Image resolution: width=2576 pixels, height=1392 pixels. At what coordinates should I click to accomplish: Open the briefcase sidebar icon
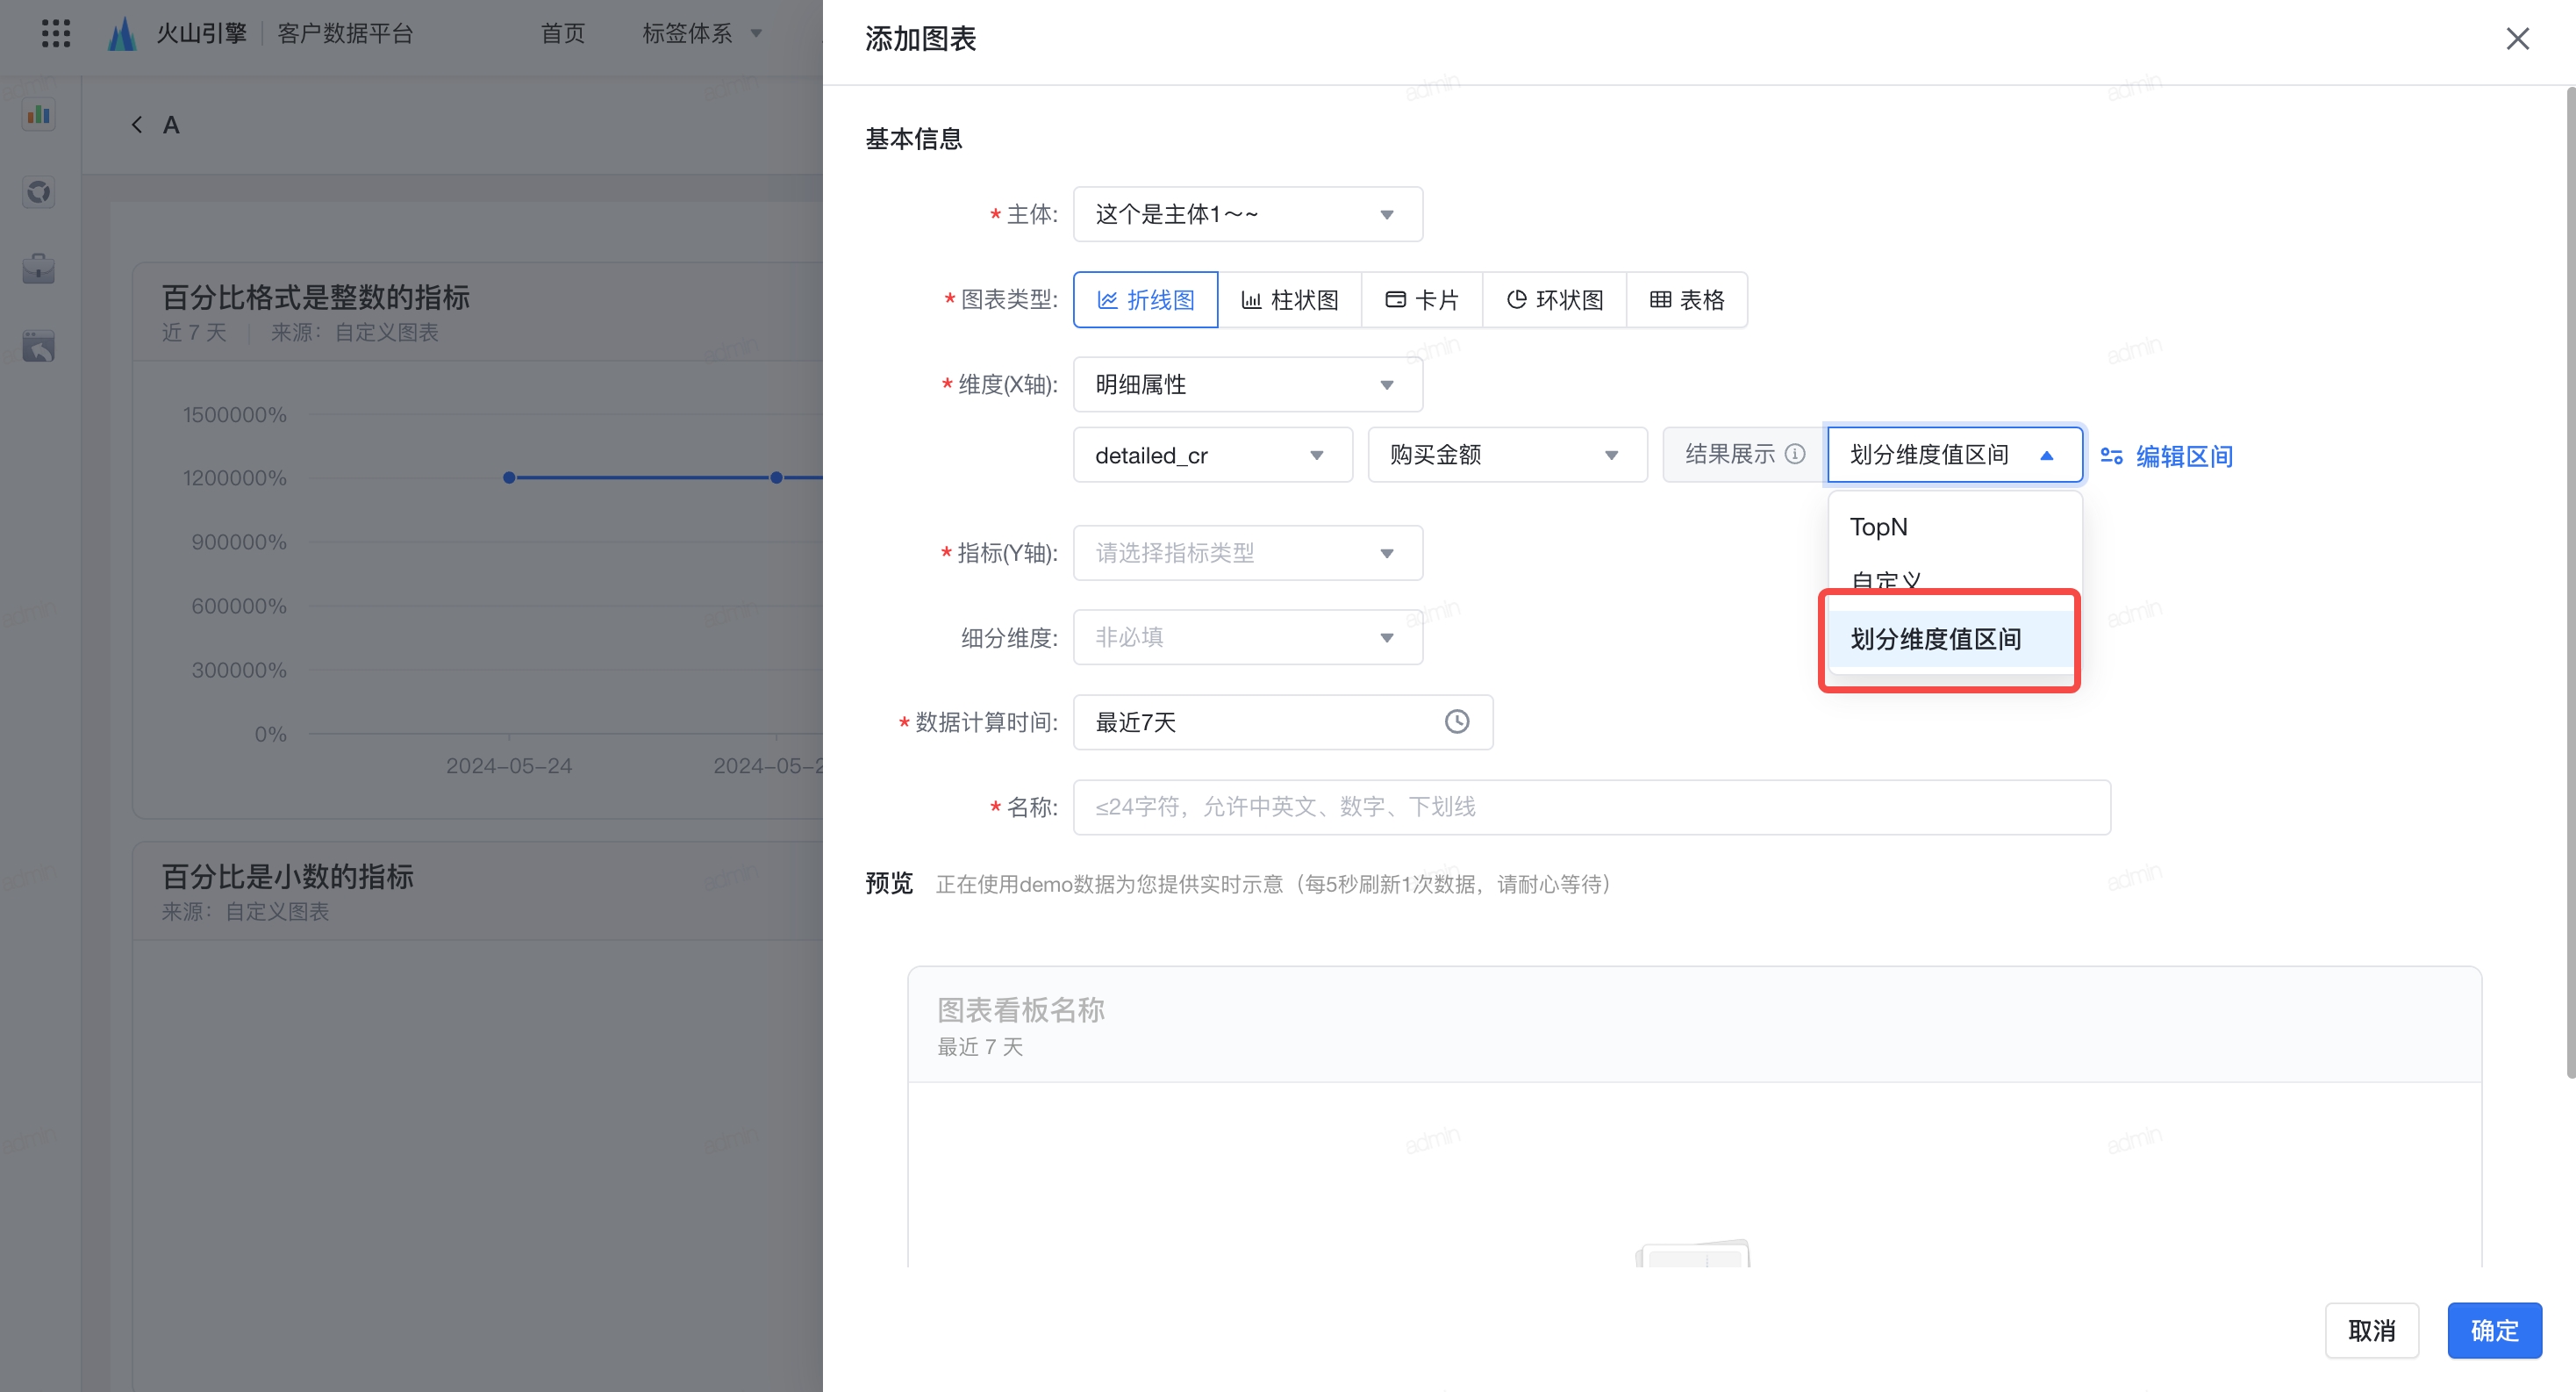point(39,268)
